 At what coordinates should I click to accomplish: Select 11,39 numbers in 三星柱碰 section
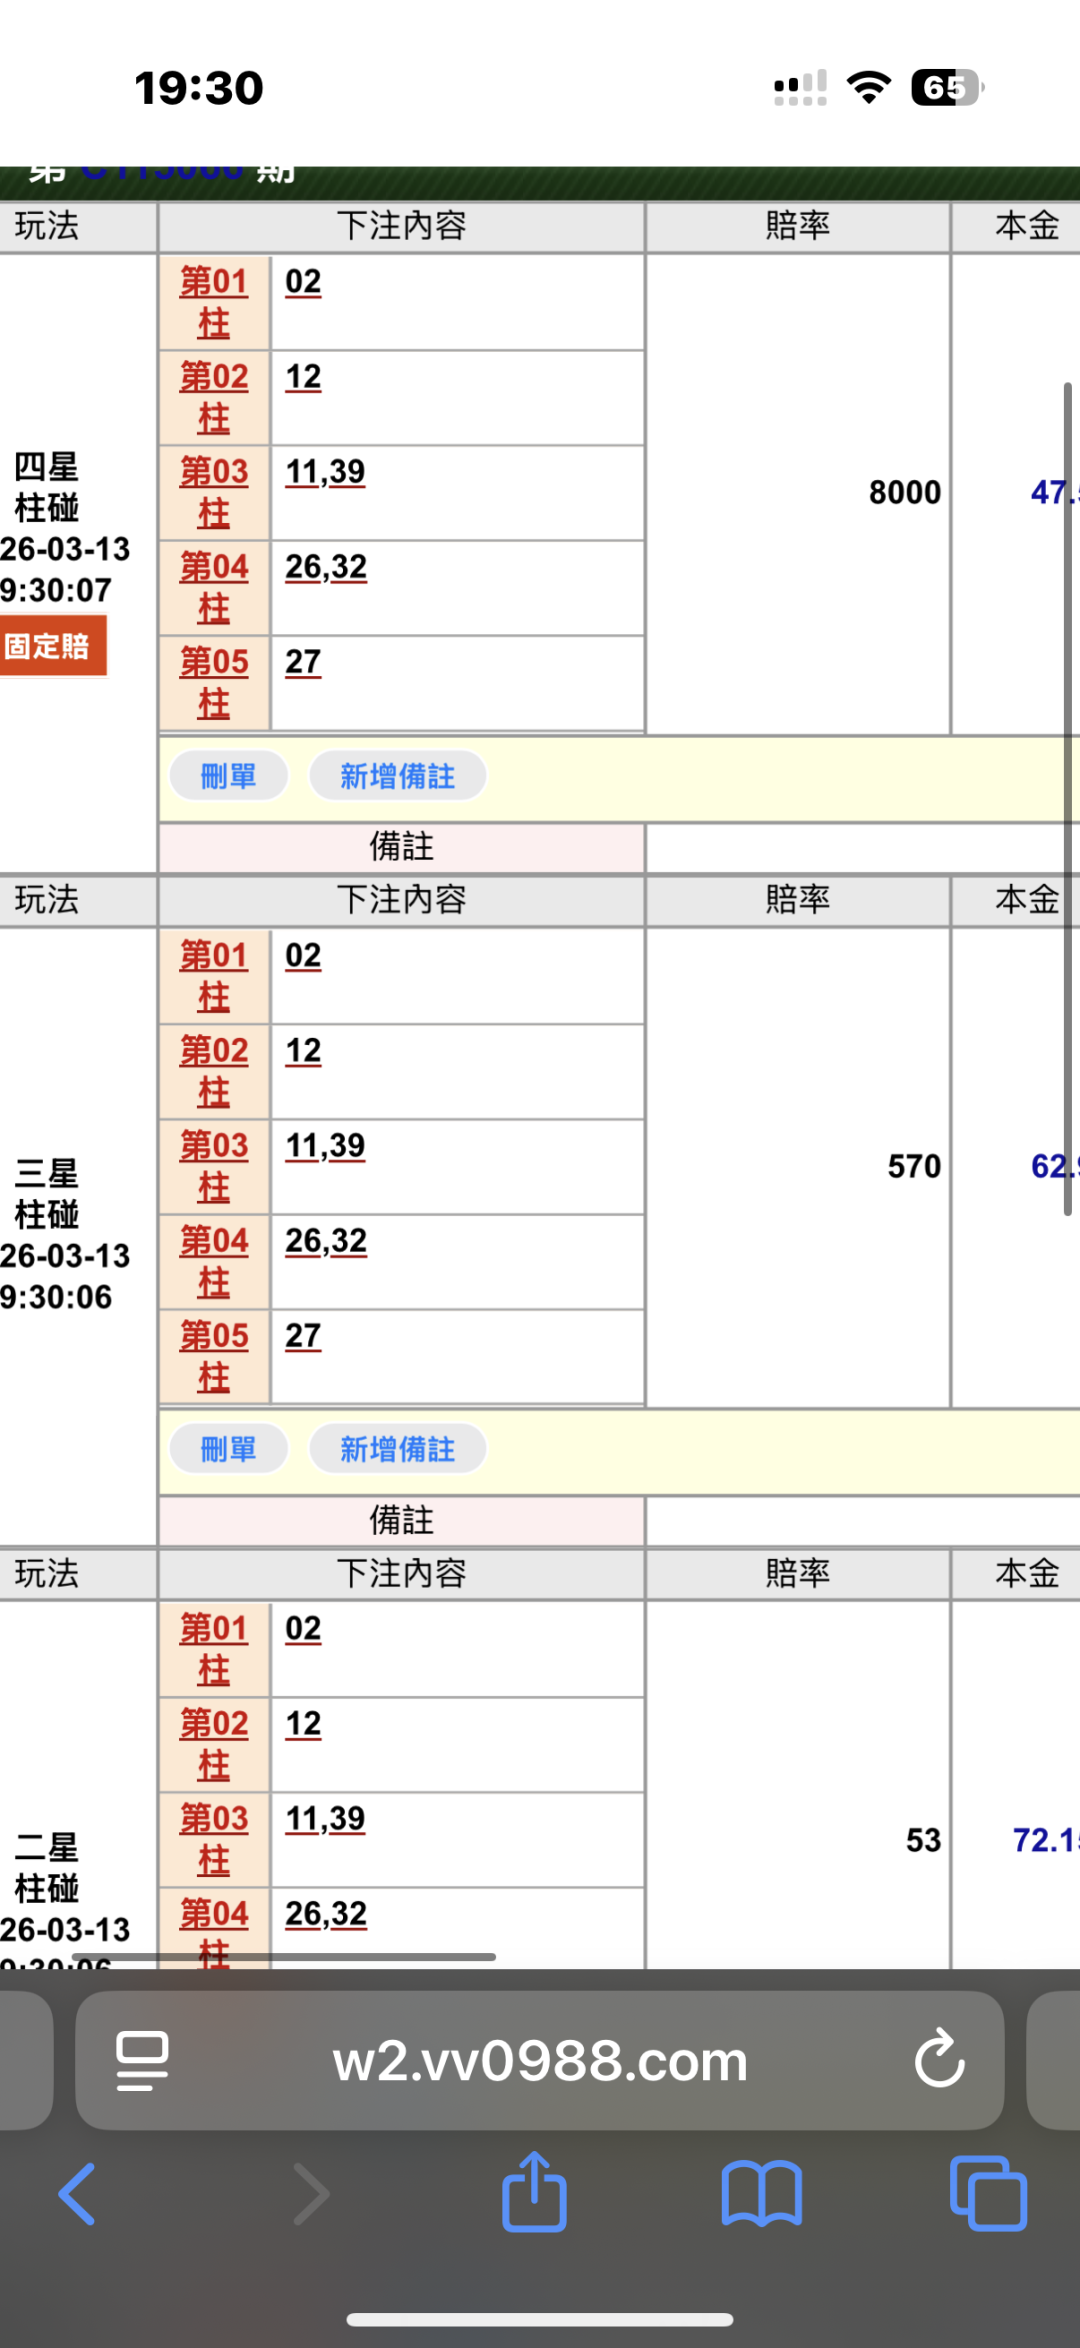[325, 1146]
